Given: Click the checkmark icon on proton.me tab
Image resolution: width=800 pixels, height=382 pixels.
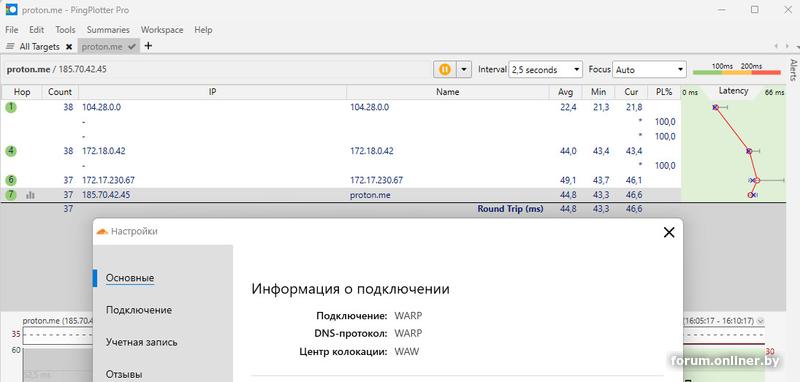Looking at the screenshot, I should point(132,46).
